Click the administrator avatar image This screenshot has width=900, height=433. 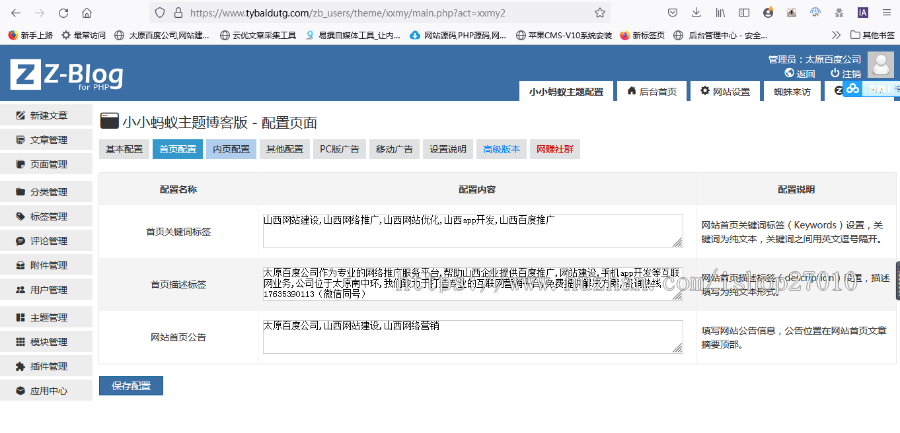pyautogui.click(x=880, y=64)
